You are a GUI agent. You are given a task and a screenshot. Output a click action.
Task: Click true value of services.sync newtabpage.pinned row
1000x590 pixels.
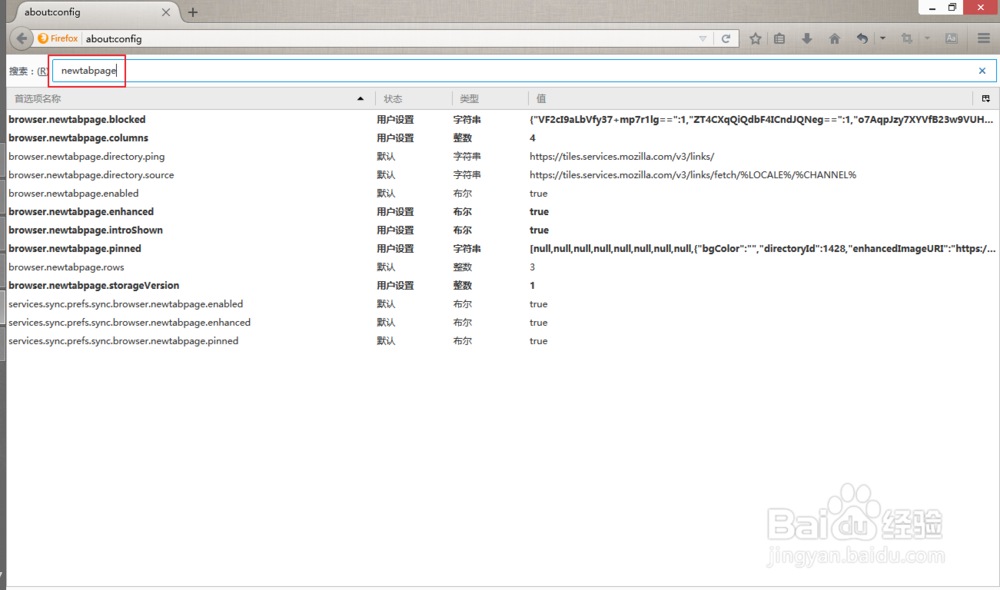[x=538, y=341]
